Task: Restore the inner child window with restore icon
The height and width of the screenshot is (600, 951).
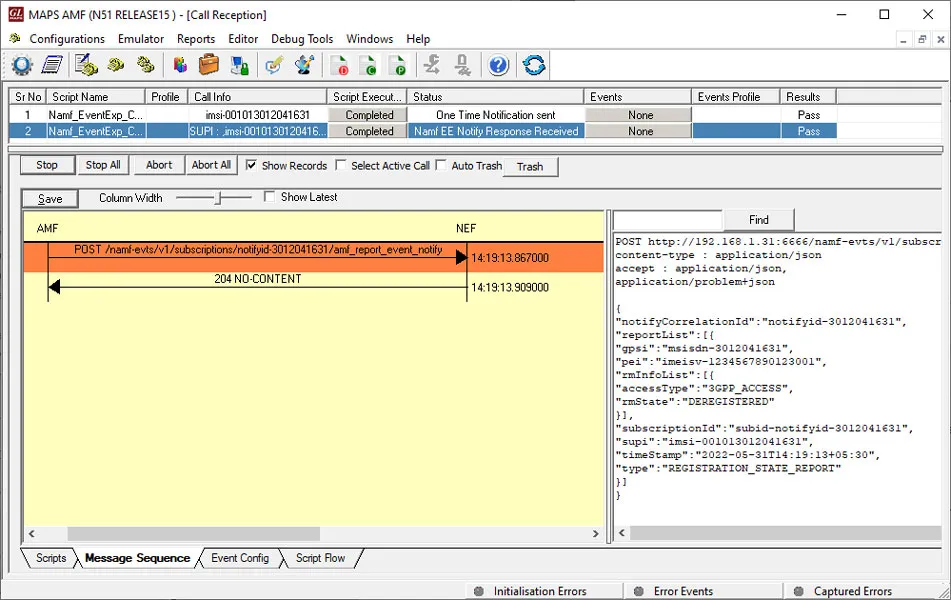Action: 922,39
